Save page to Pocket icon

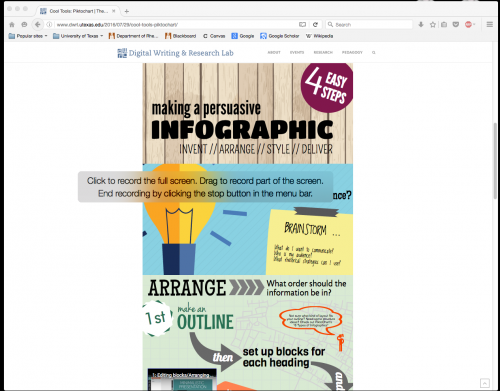point(456,25)
